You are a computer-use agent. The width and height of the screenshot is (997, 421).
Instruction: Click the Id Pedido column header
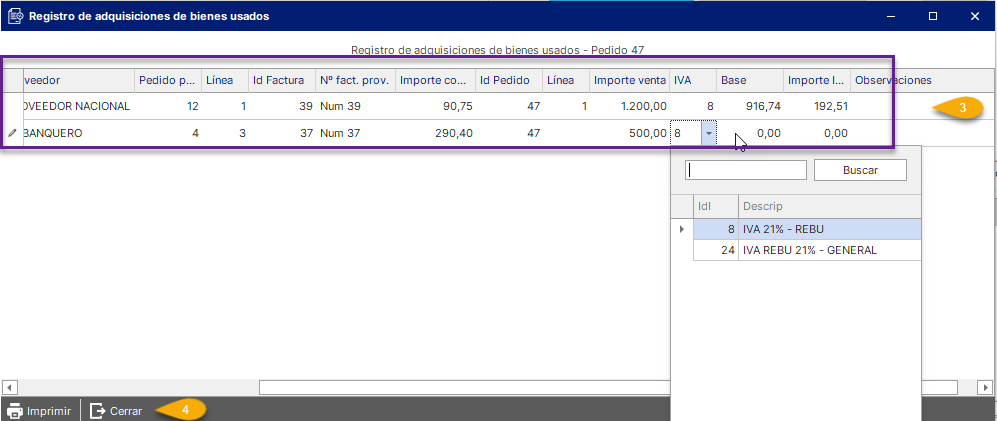pos(509,80)
